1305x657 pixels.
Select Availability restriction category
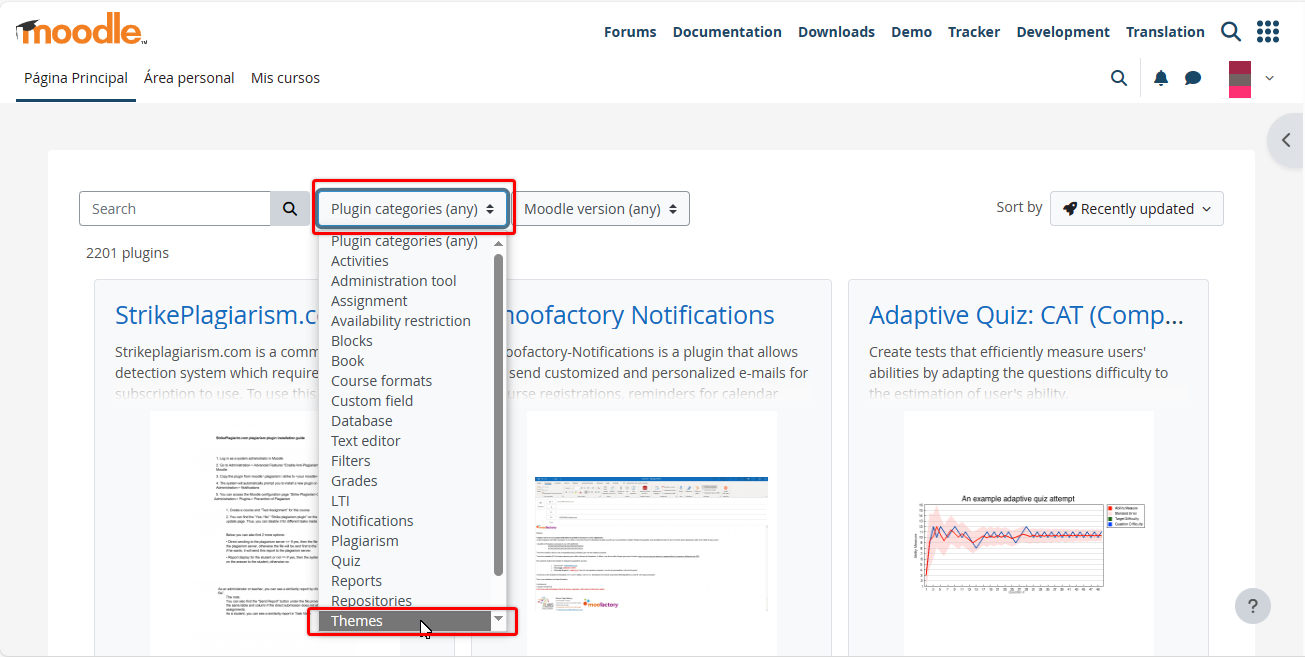coord(405,321)
